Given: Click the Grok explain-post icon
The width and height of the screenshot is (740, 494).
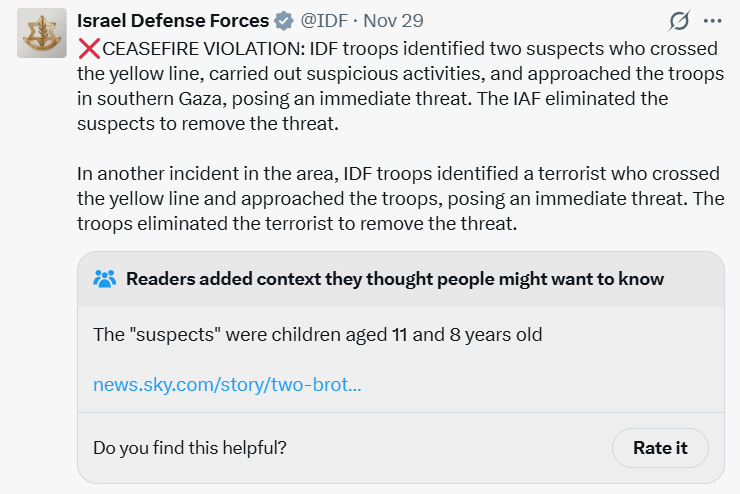Looking at the screenshot, I should point(679,21).
